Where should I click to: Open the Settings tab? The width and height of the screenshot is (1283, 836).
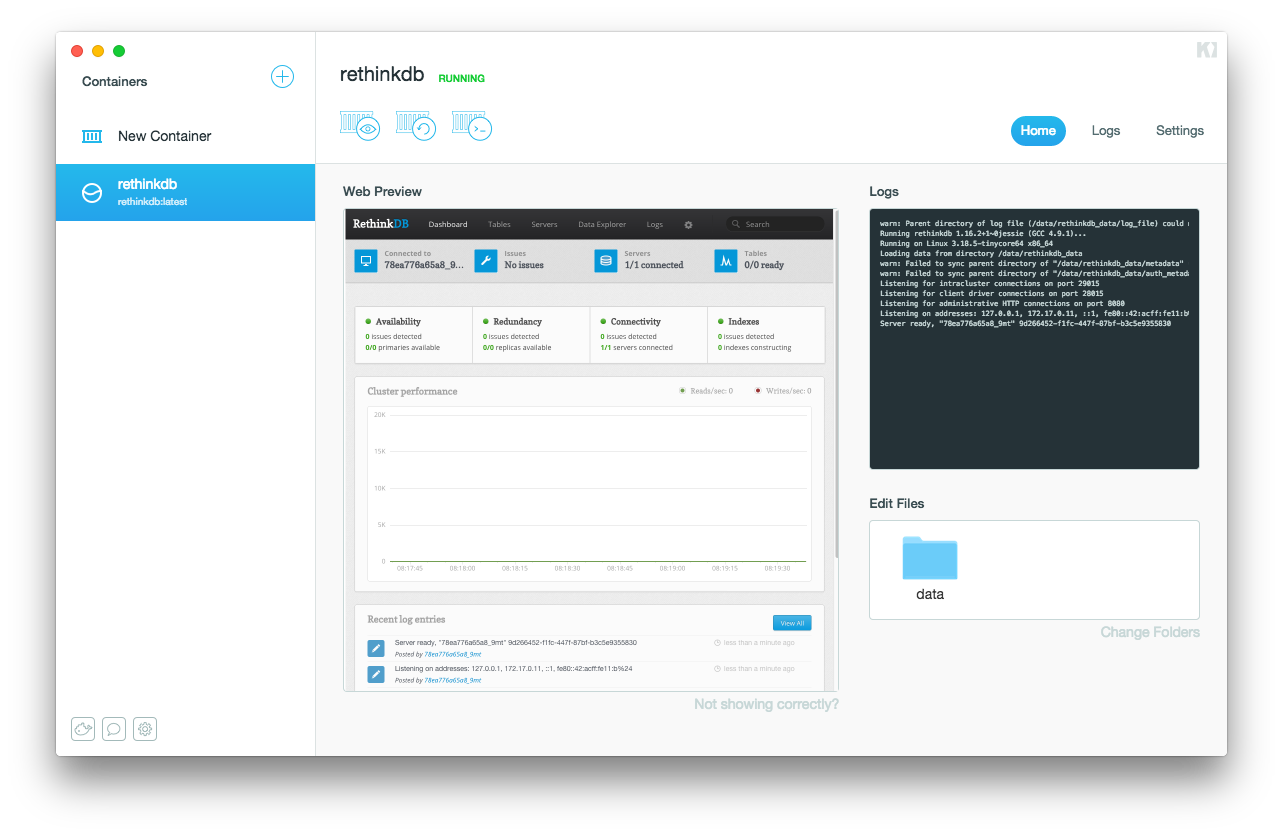pos(1179,131)
